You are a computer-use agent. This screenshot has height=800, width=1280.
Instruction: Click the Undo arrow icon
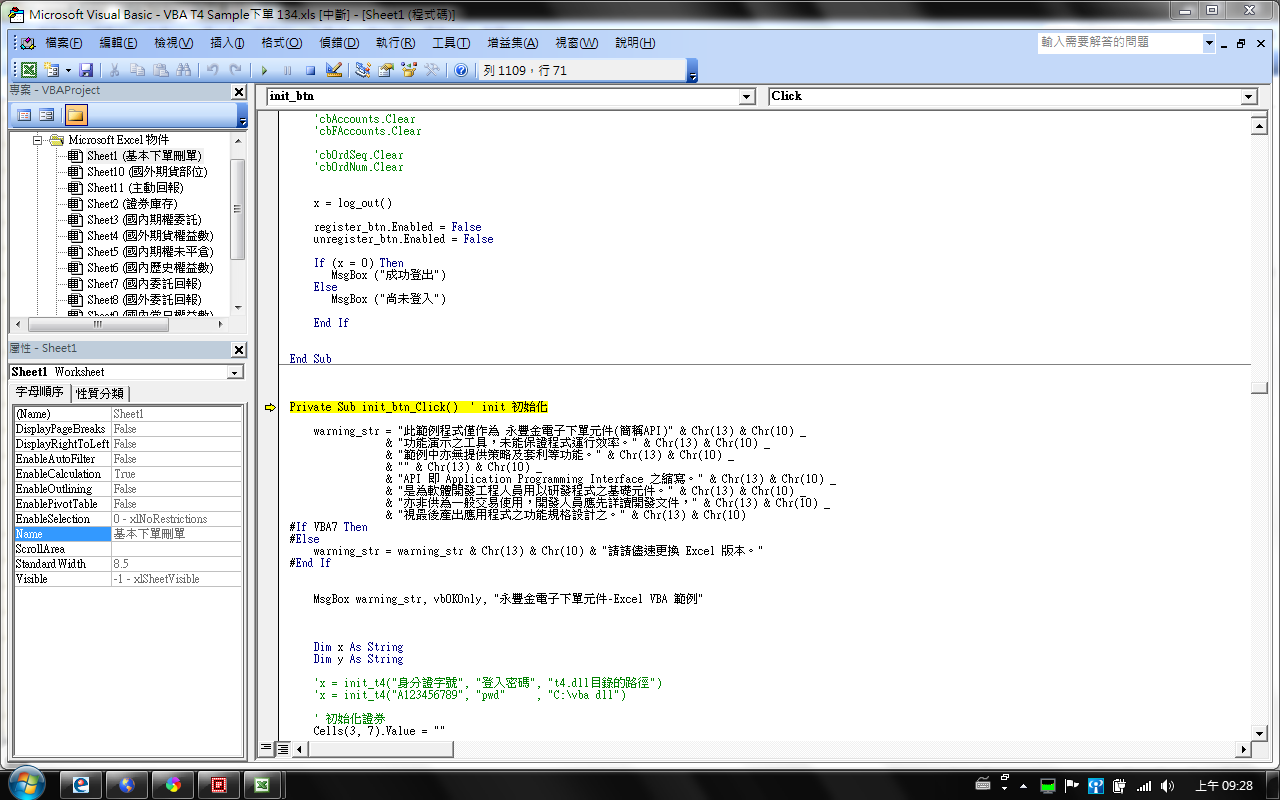212,70
